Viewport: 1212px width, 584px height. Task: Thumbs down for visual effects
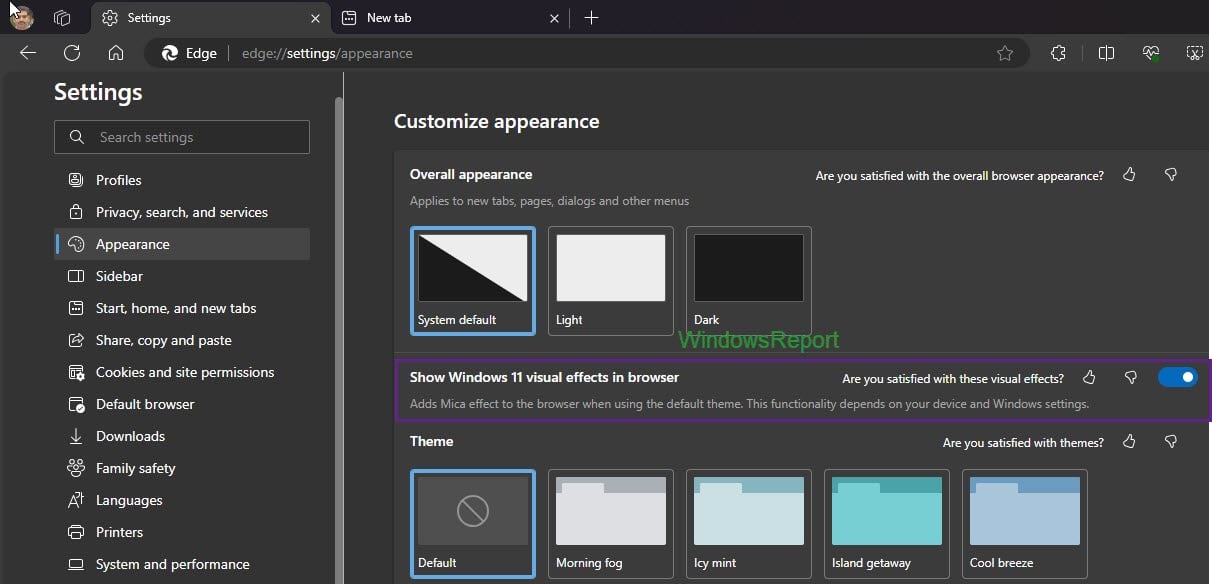pyautogui.click(x=1131, y=378)
